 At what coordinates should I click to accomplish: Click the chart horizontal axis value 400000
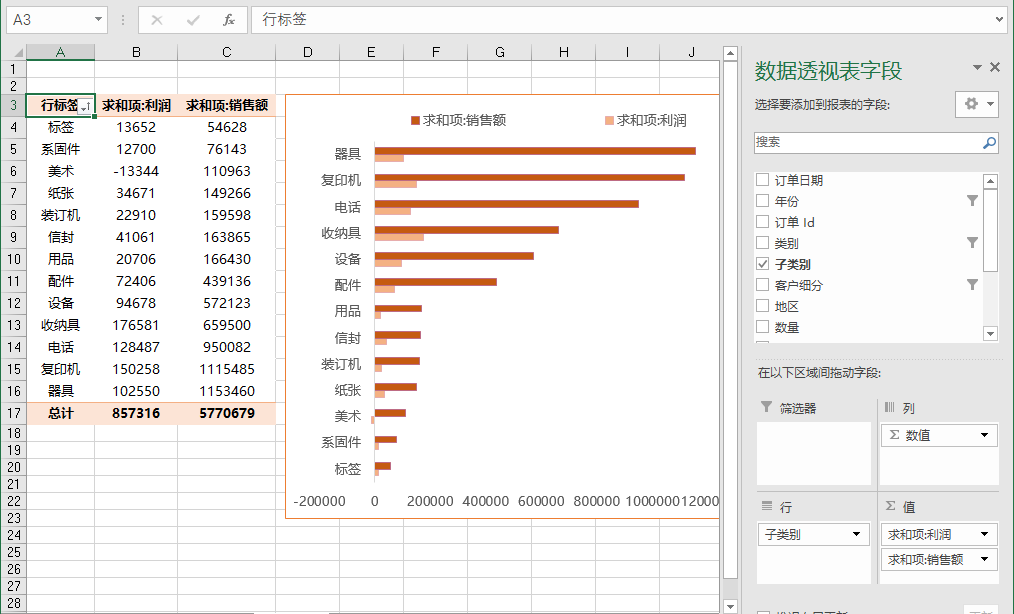pos(486,501)
